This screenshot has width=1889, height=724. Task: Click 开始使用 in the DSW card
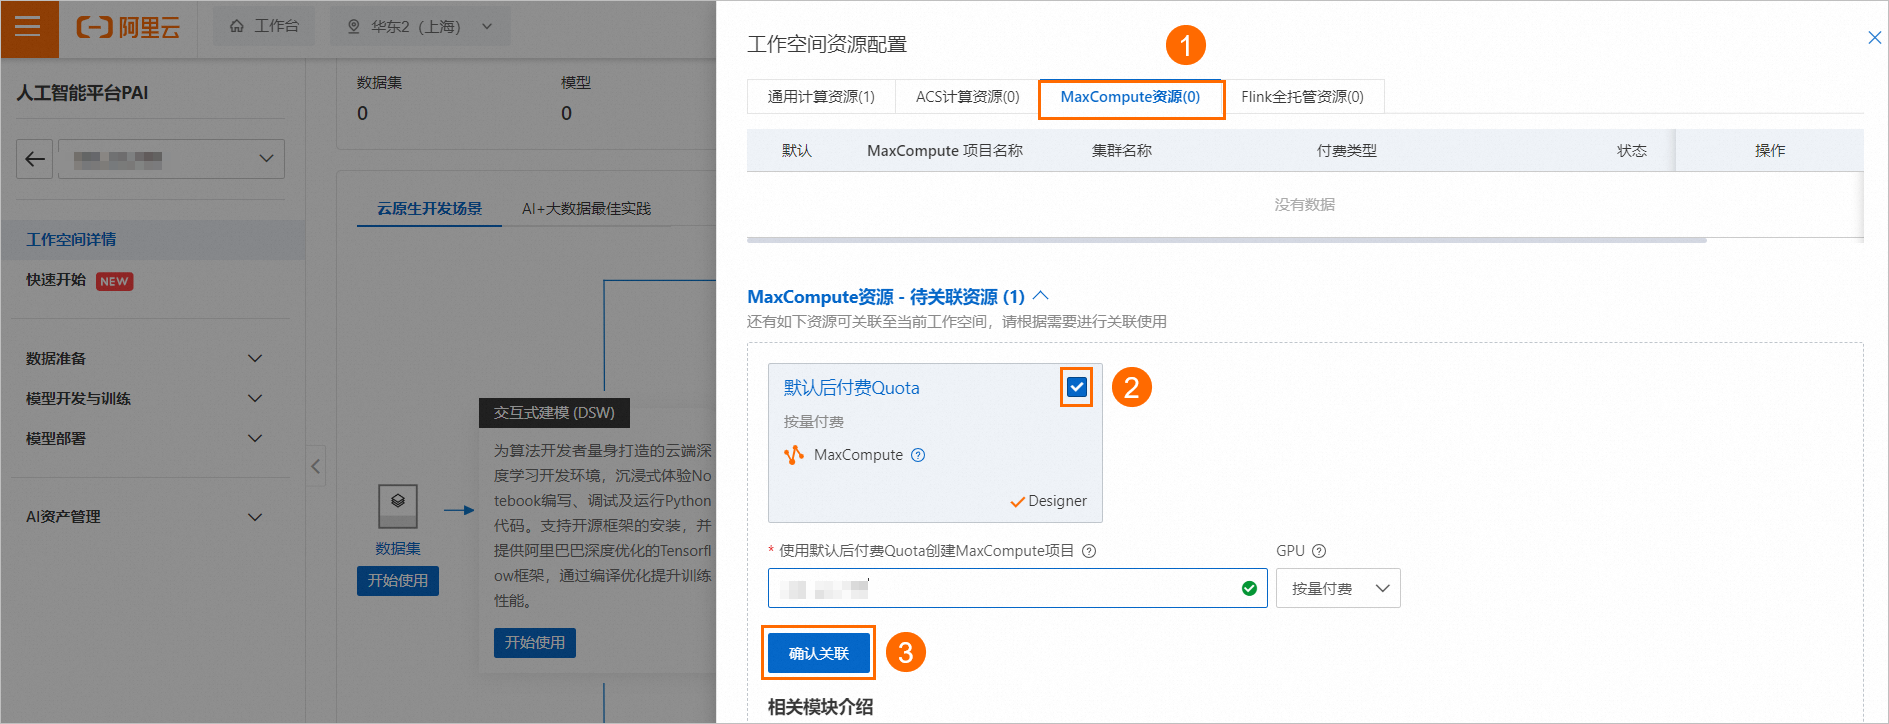[x=535, y=643]
